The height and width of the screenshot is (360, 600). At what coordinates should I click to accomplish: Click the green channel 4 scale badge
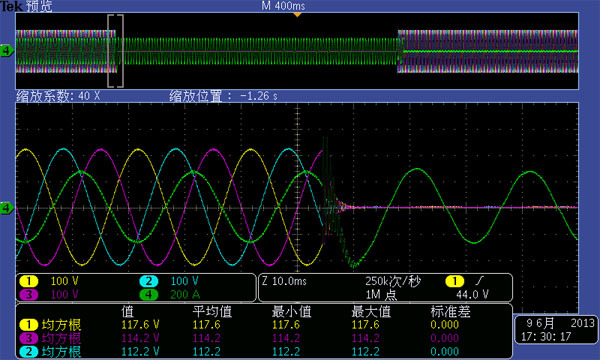click(x=148, y=295)
